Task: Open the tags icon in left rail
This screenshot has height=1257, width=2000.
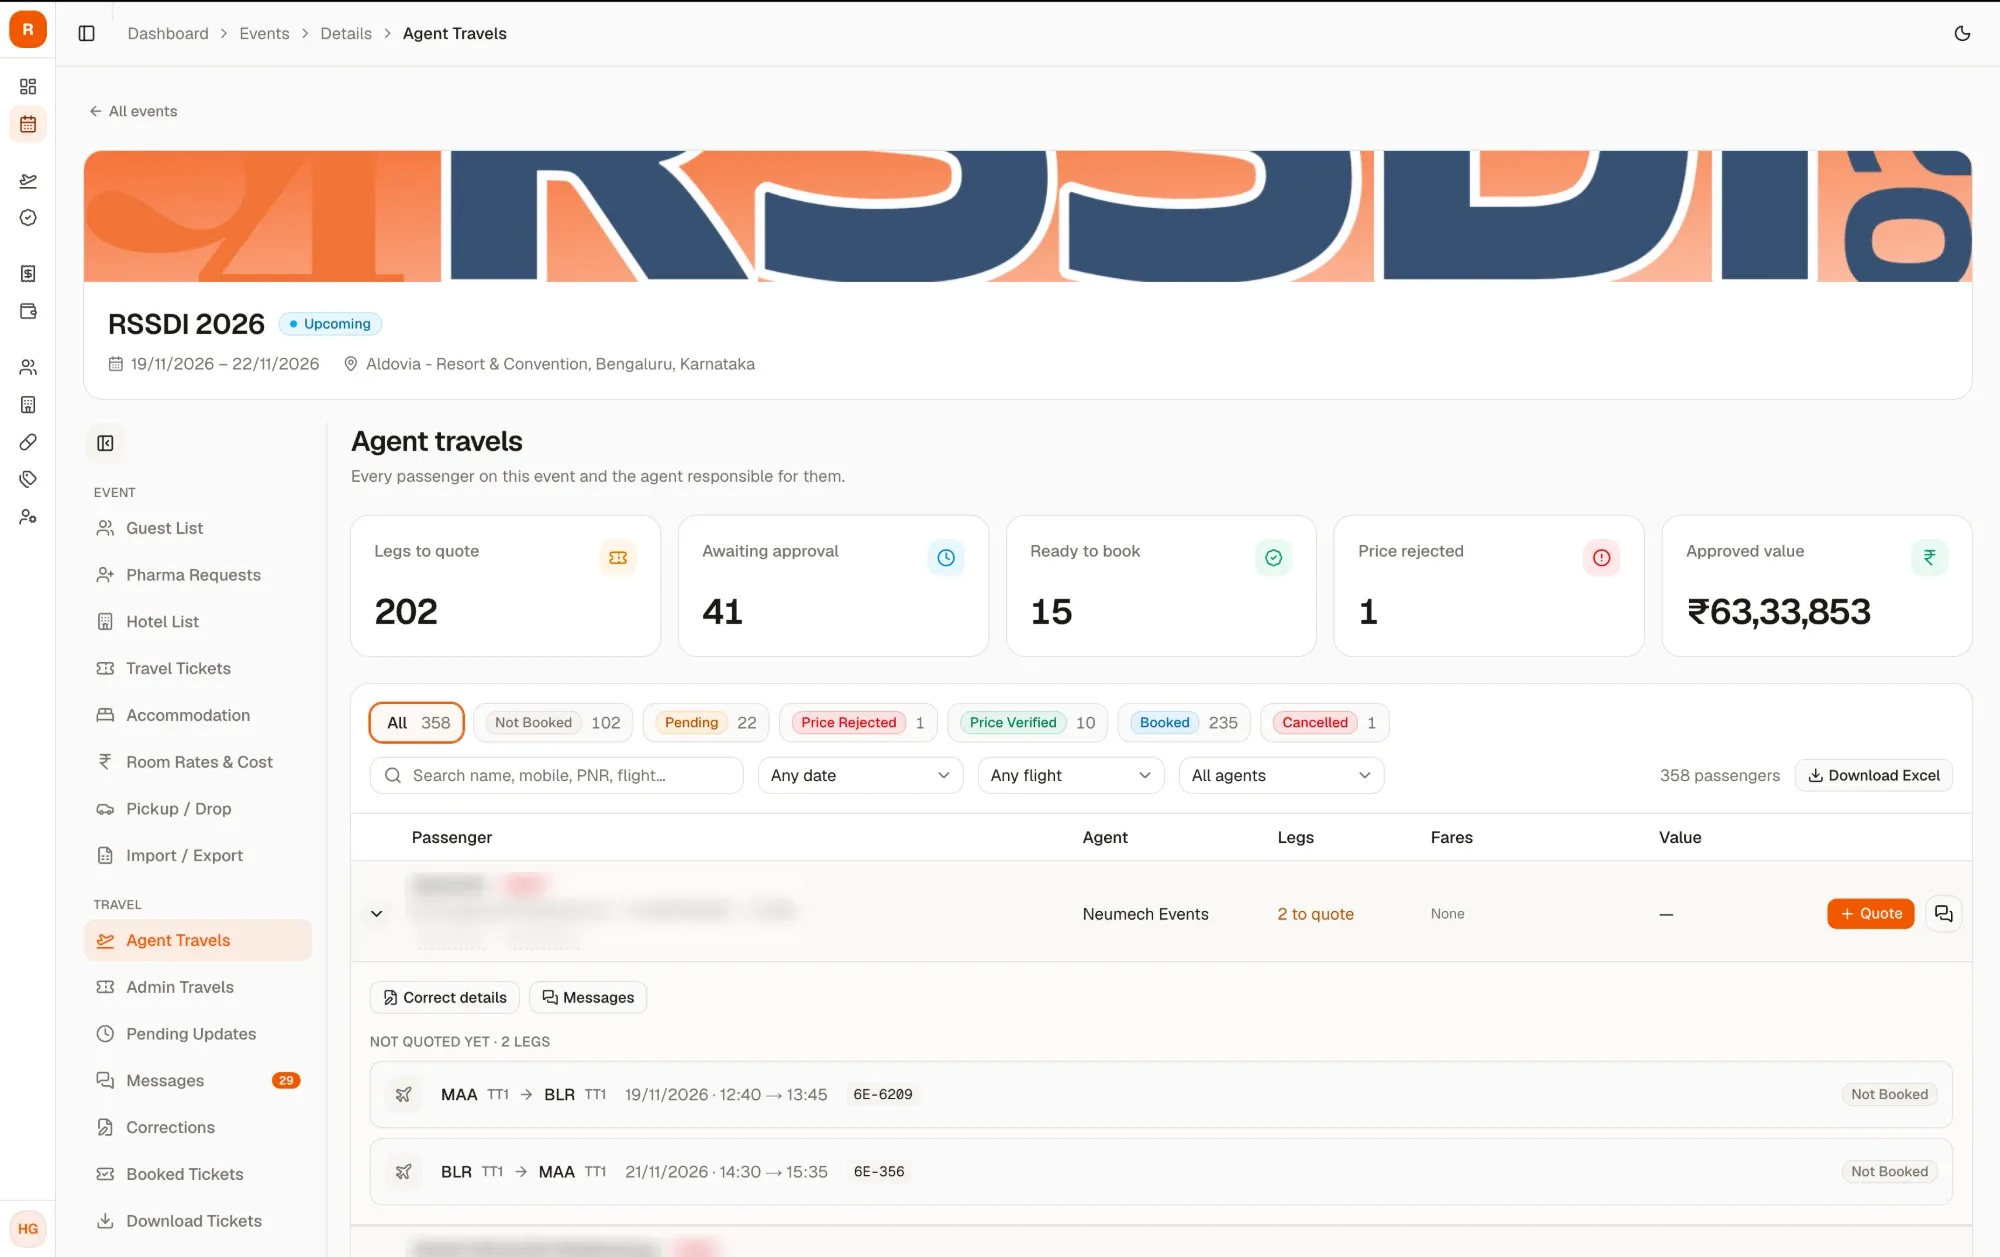Action: click(x=28, y=479)
